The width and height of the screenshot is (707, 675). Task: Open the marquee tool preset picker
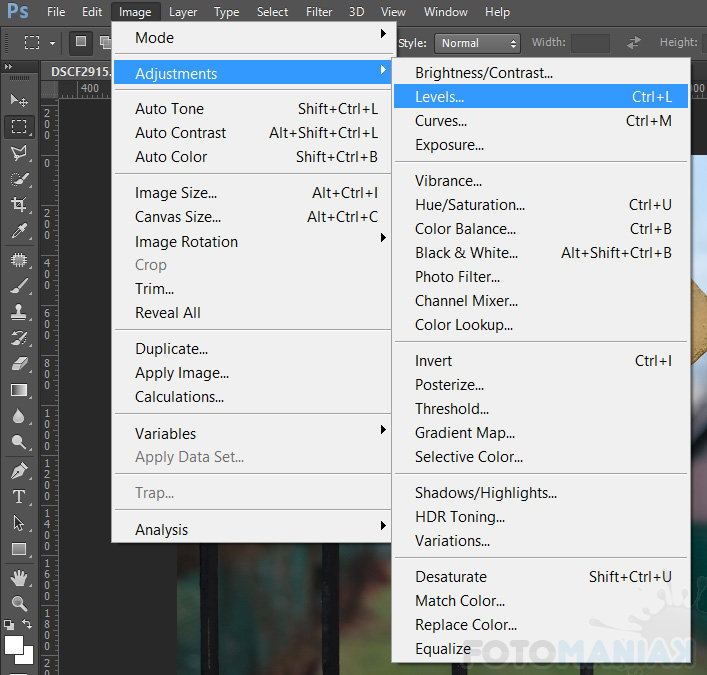[x=53, y=43]
